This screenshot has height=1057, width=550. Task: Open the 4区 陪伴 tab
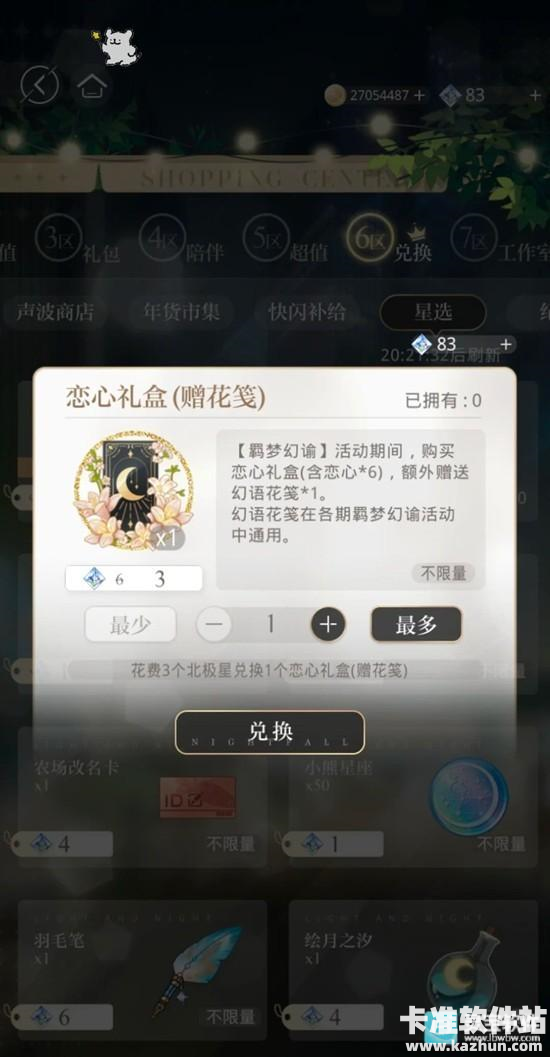[x=181, y=241]
